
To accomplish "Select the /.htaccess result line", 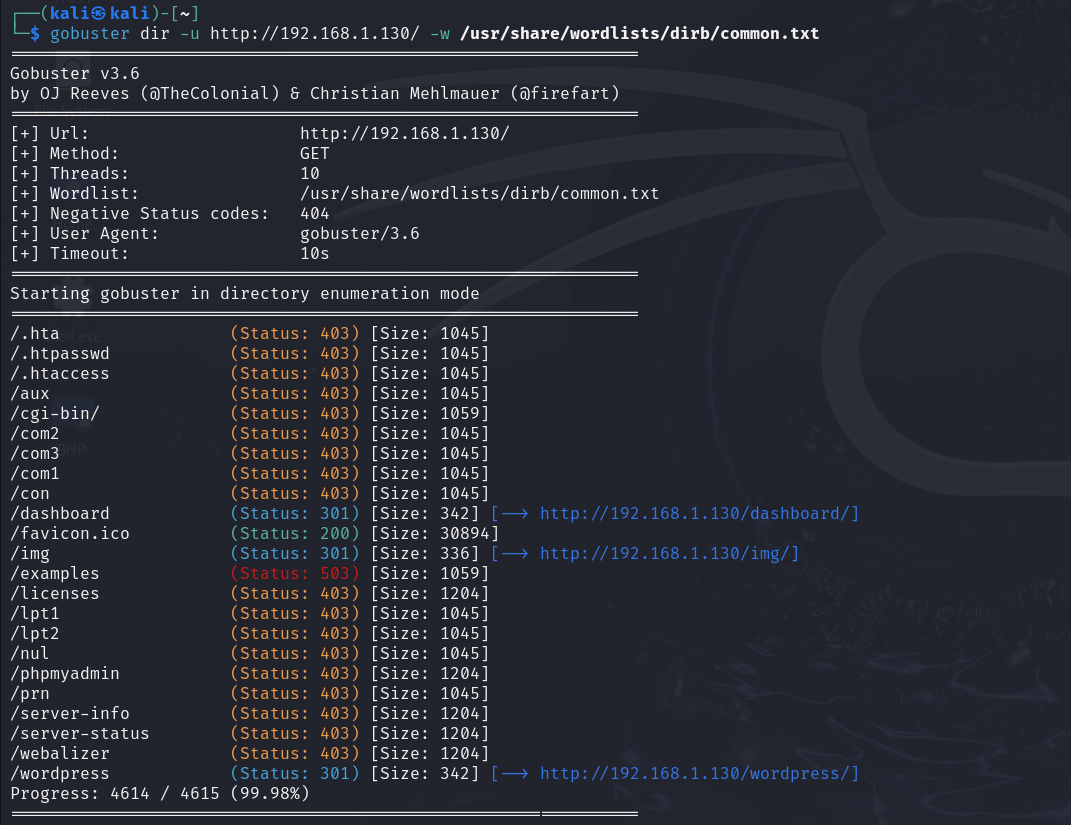I will coord(59,373).
